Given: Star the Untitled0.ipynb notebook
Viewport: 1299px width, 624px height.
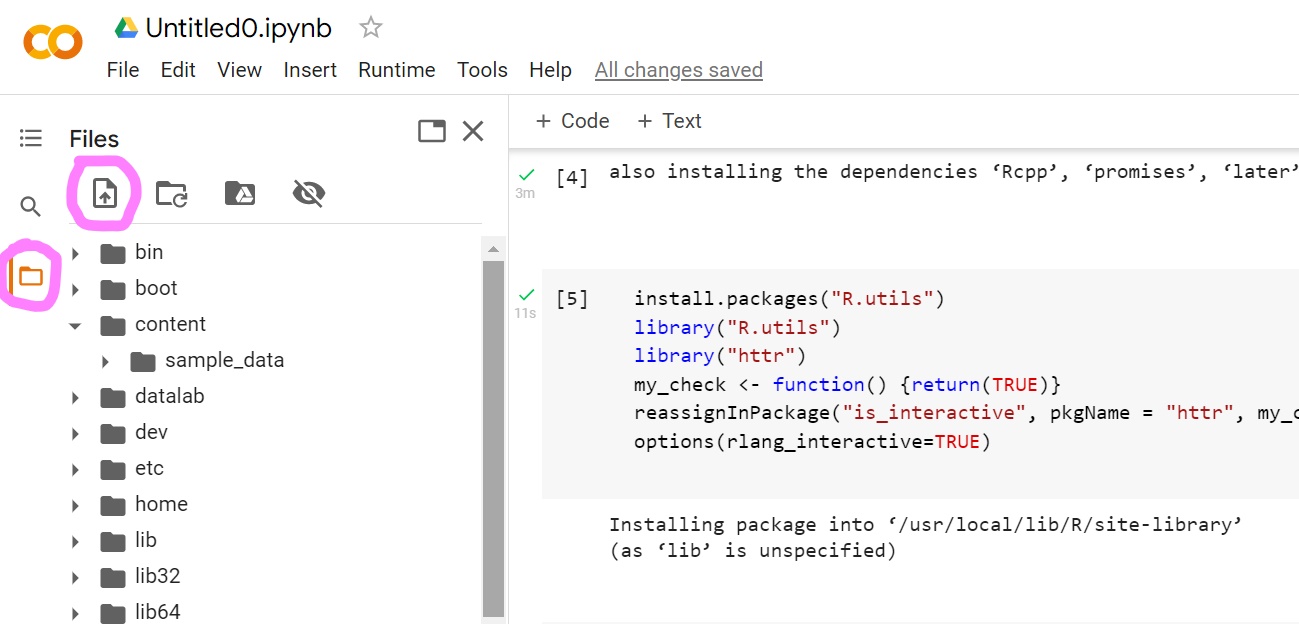Looking at the screenshot, I should [x=371, y=28].
